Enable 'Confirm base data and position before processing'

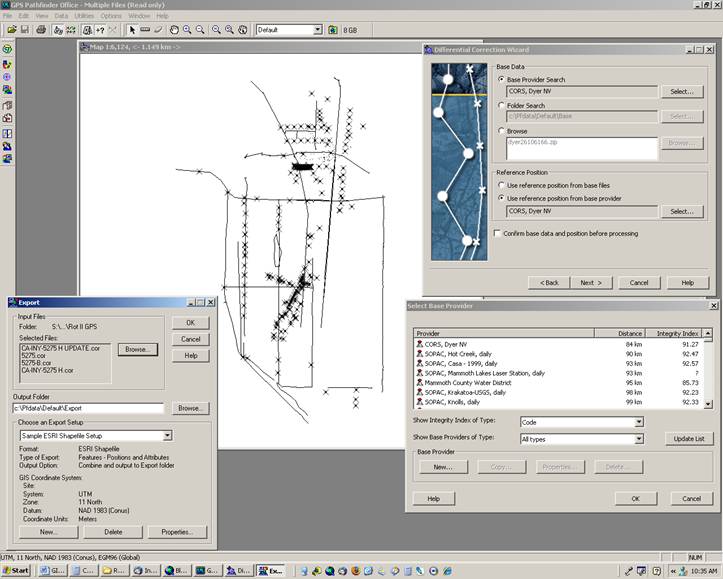pos(497,233)
